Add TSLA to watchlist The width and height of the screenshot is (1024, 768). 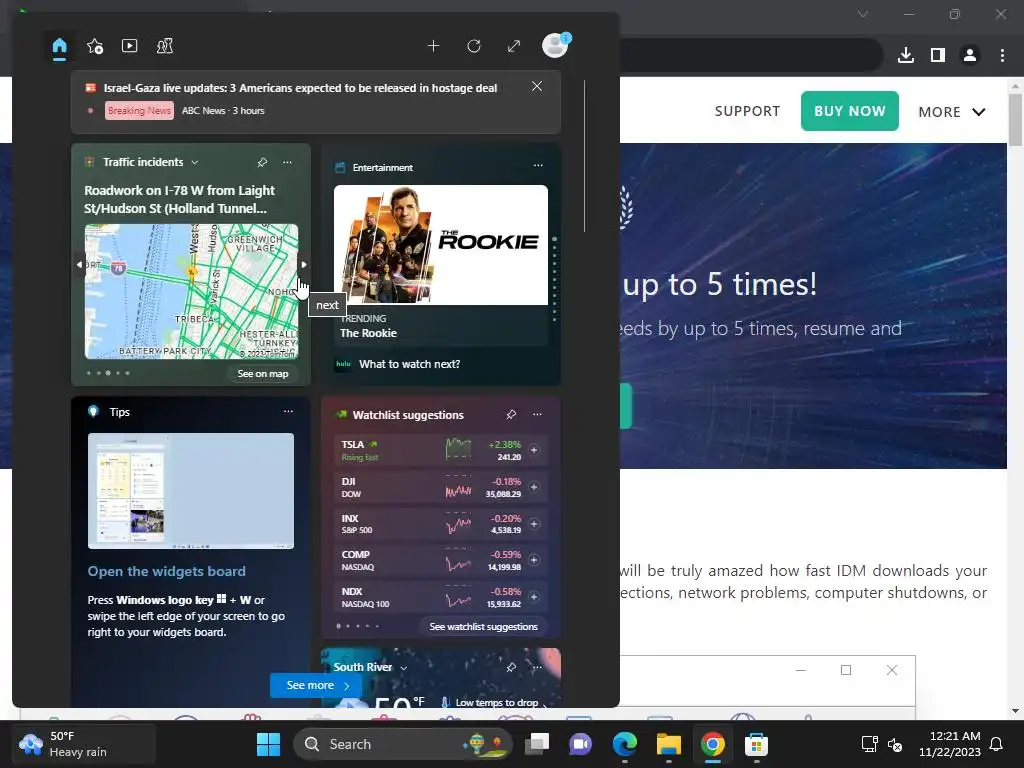[x=534, y=450]
